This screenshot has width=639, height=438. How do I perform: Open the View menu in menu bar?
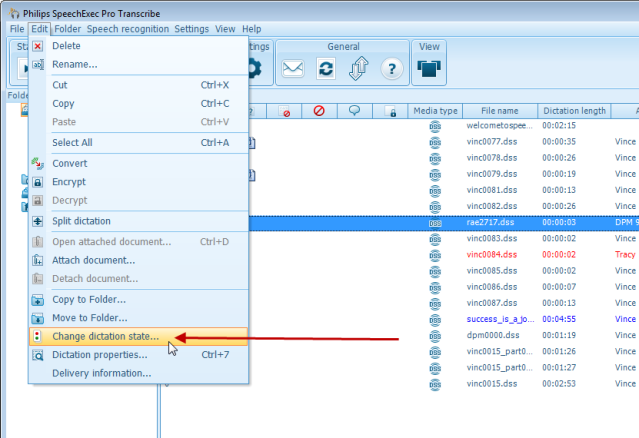225,29
